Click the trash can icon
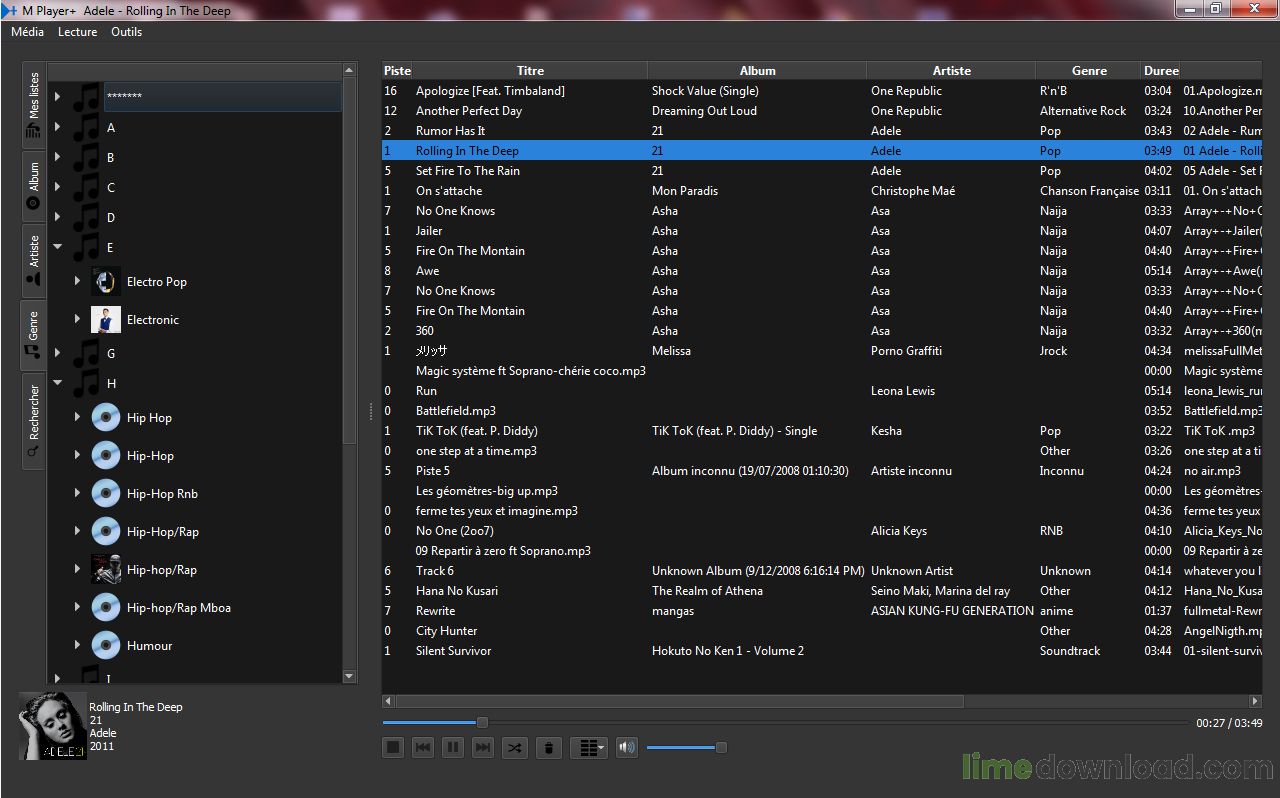Image resolution: width=1280 pixels, height=798 pixels. coord(548,747)
